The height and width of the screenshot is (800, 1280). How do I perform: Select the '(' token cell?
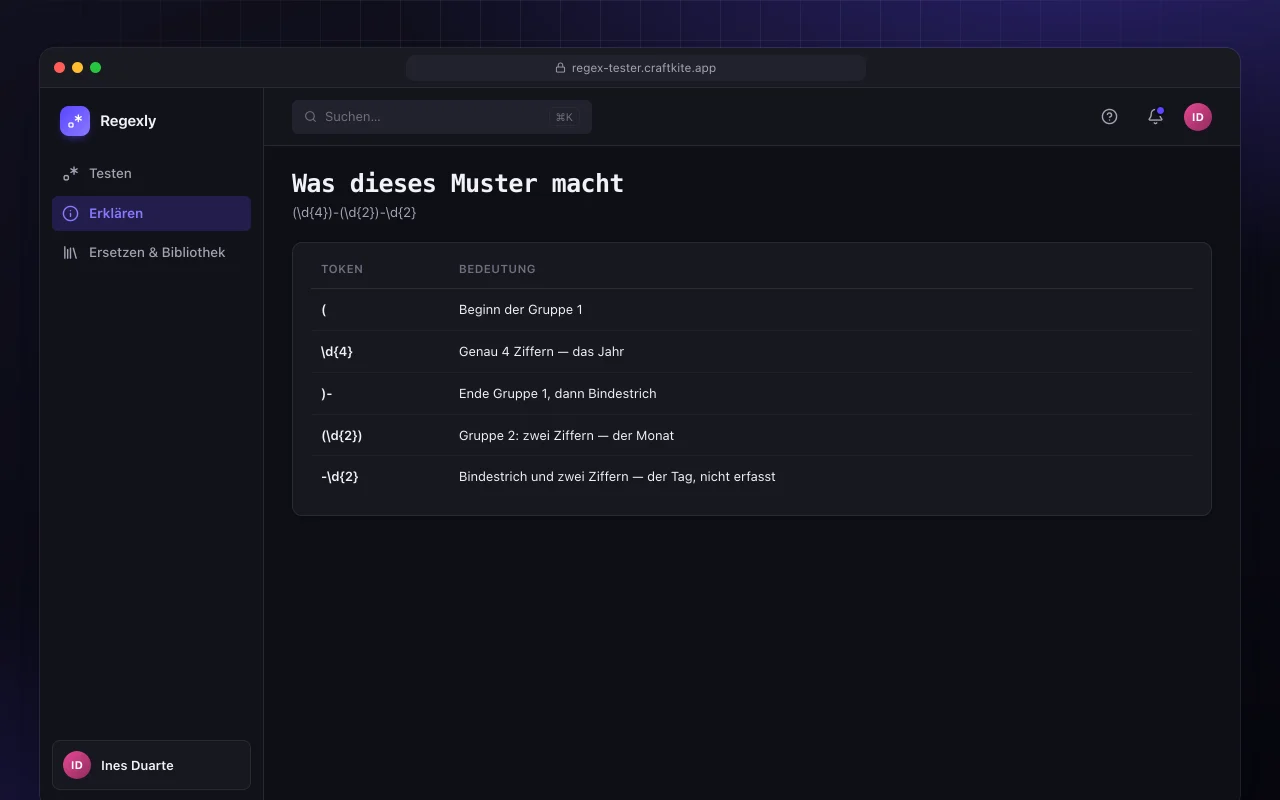(324, 310)
